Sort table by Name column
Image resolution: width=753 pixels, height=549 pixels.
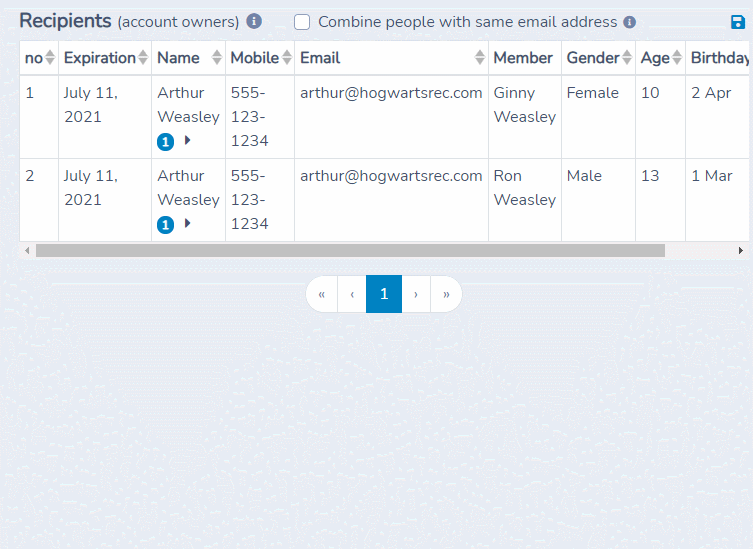217,58
